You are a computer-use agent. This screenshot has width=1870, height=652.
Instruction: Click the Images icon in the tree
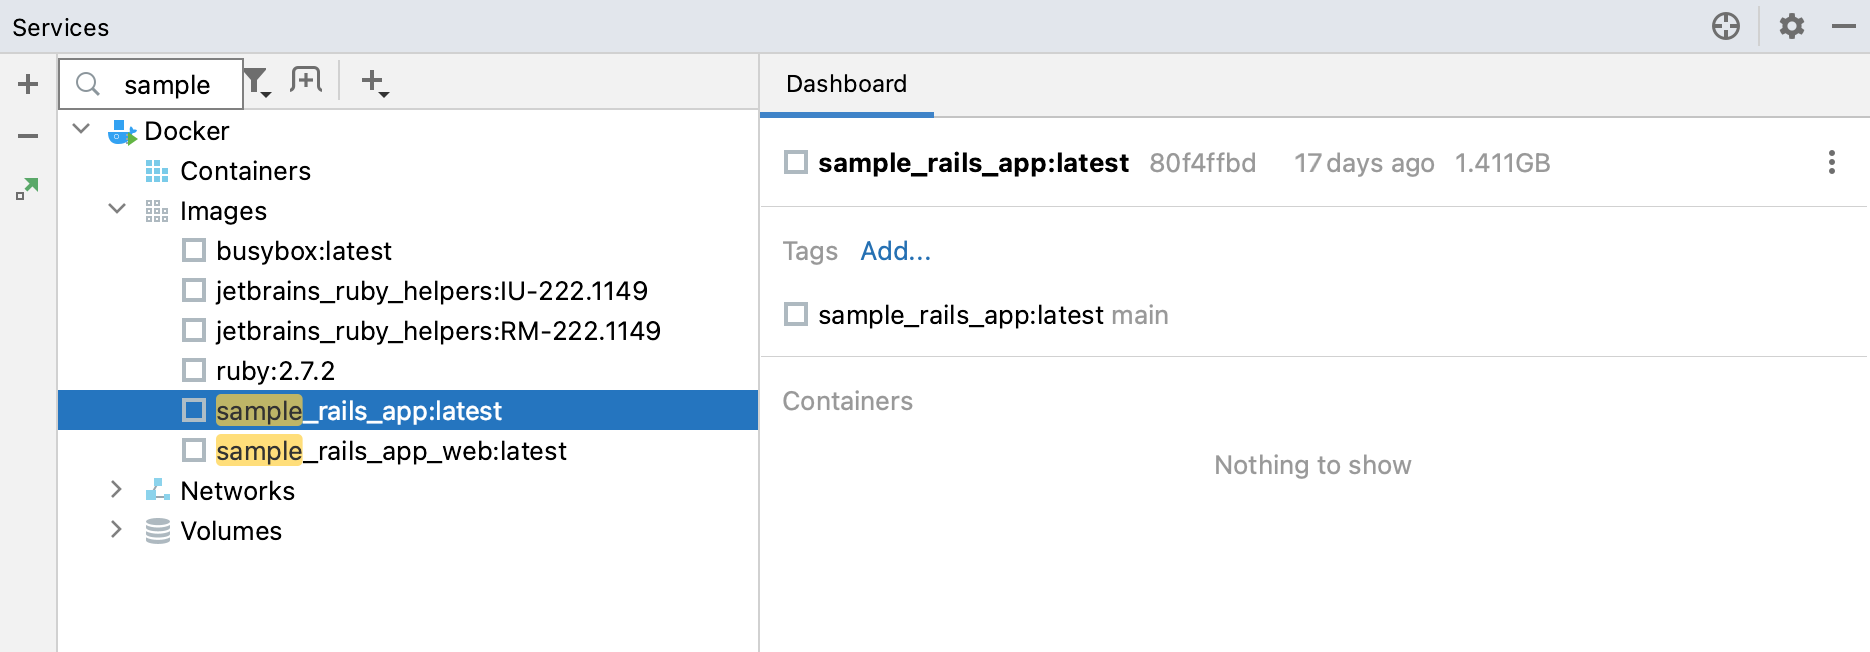pos(157,211)
